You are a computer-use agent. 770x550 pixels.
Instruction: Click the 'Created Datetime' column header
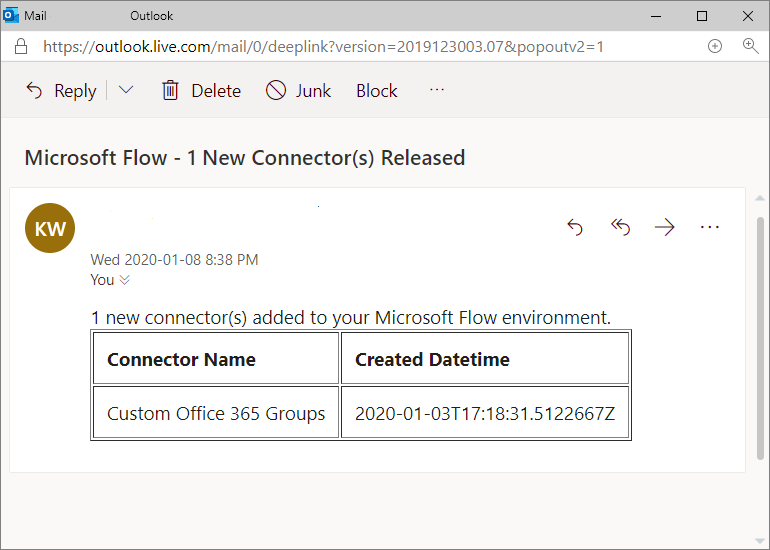[x=485, y=358]
